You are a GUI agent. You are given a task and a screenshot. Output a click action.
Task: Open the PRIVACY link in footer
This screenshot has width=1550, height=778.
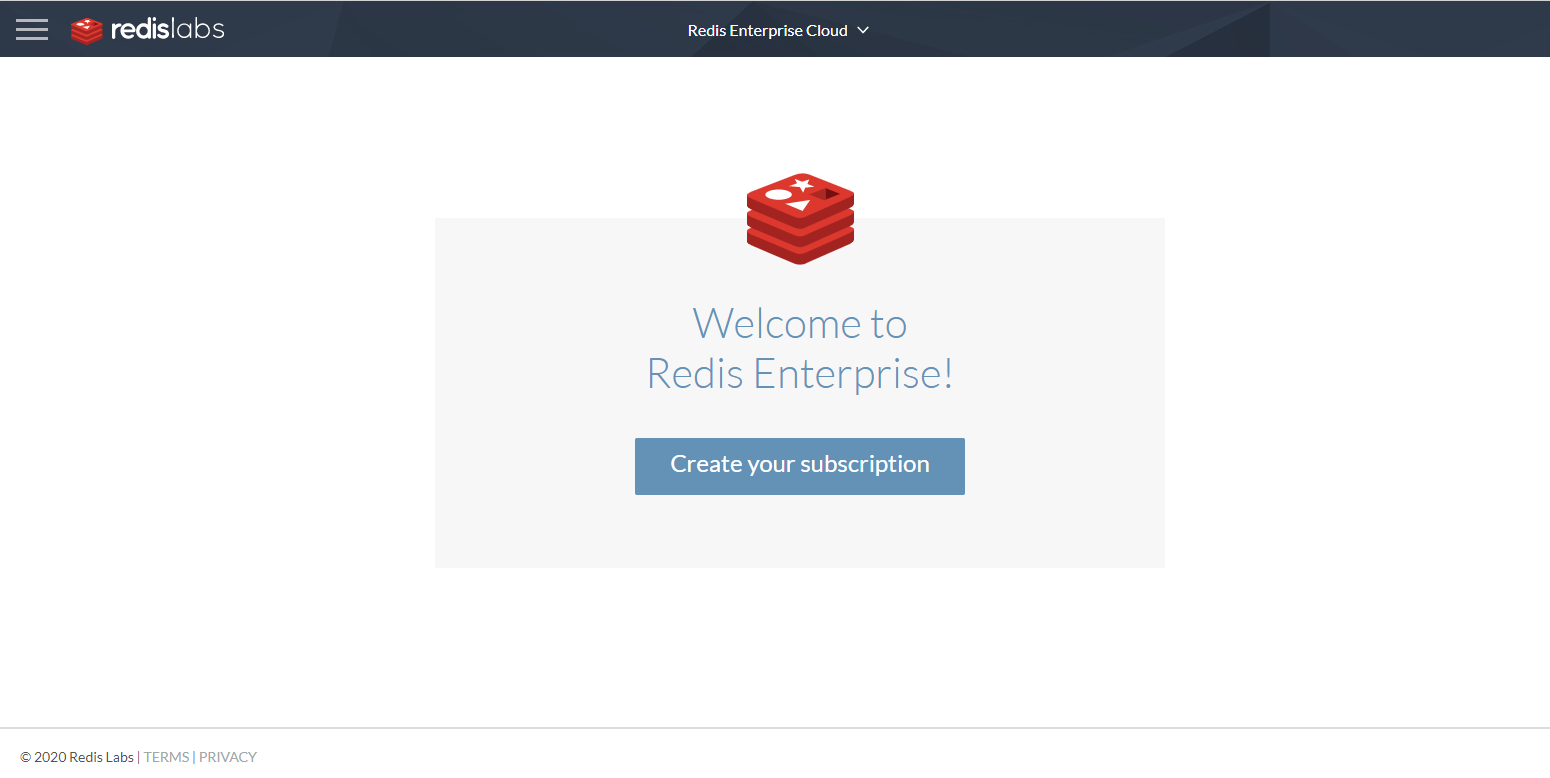point(228,757)
